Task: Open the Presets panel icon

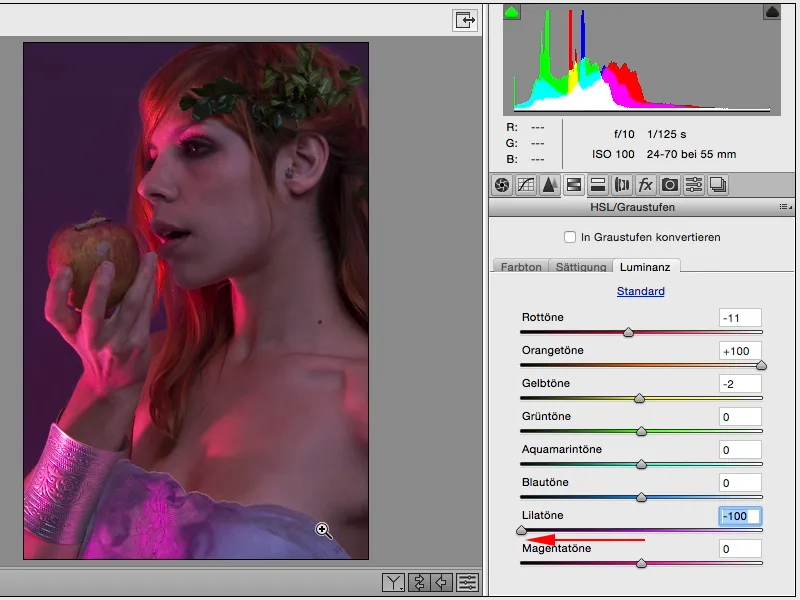Action: (693, 185)
